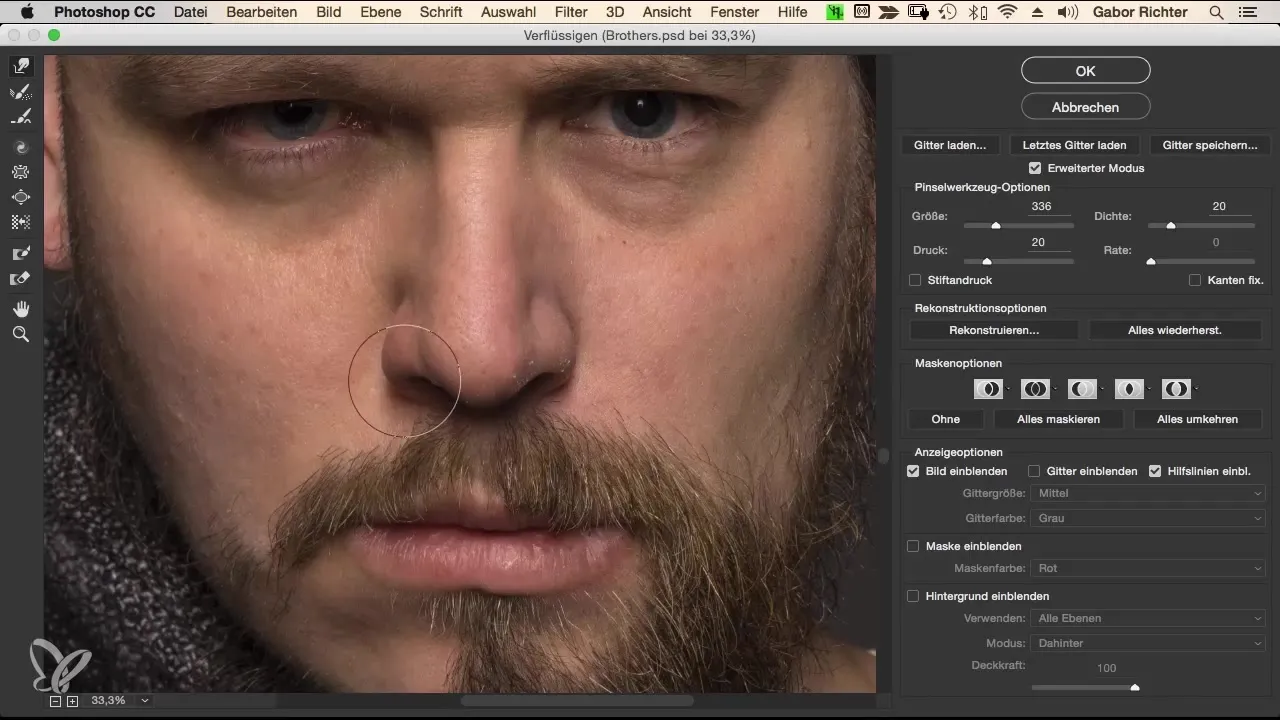Click the Bluetooth menu bar icon
This screenshot has height=720, width=1280.
(977, 12)
